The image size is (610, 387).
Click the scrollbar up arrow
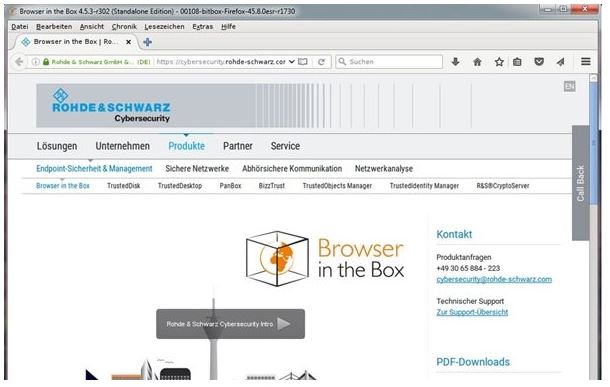pyautogui.click(x=594, y=78)
